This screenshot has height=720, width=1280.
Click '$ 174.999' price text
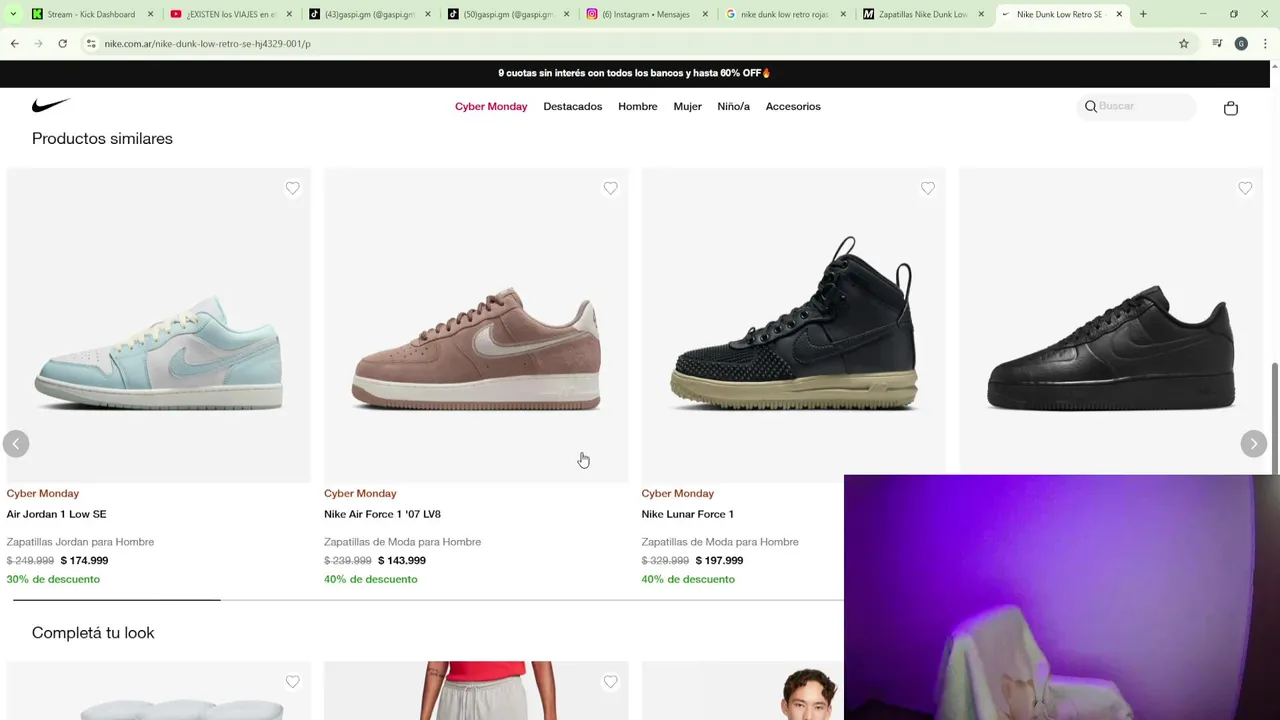pyautogui.click(x=84, y=560)
